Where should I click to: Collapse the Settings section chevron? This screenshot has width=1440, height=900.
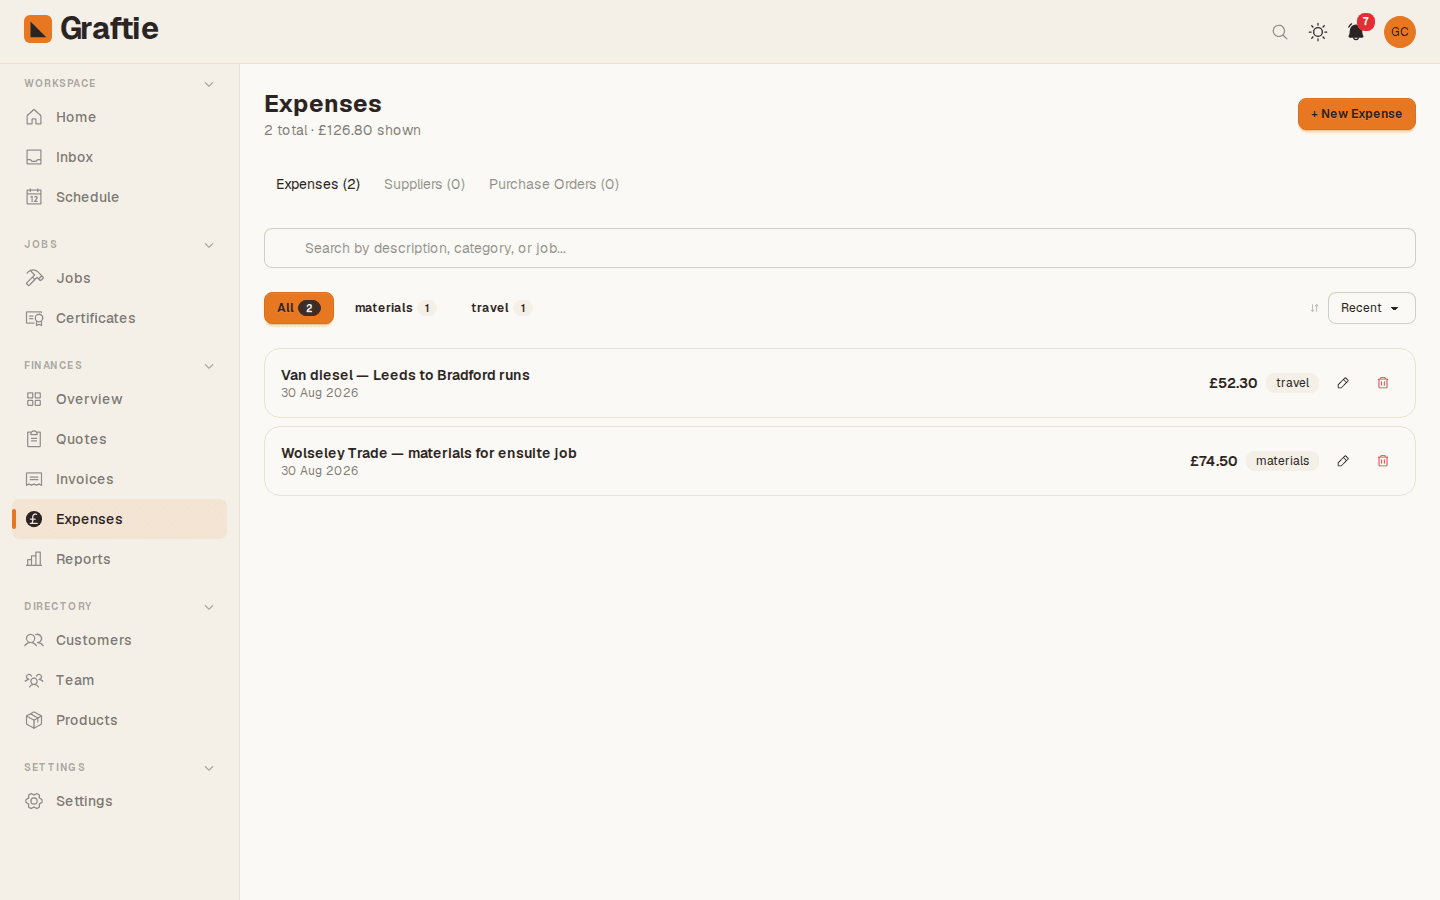(x=209, y=768)
